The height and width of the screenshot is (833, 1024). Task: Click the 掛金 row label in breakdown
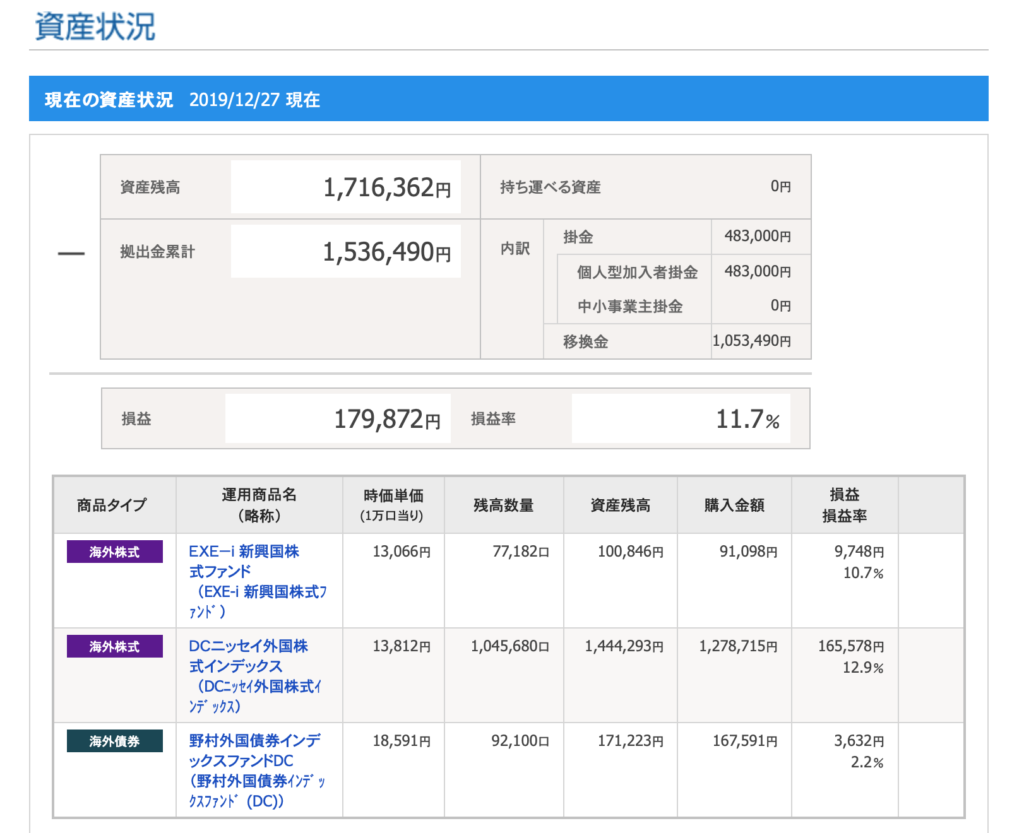pos(578,237)
